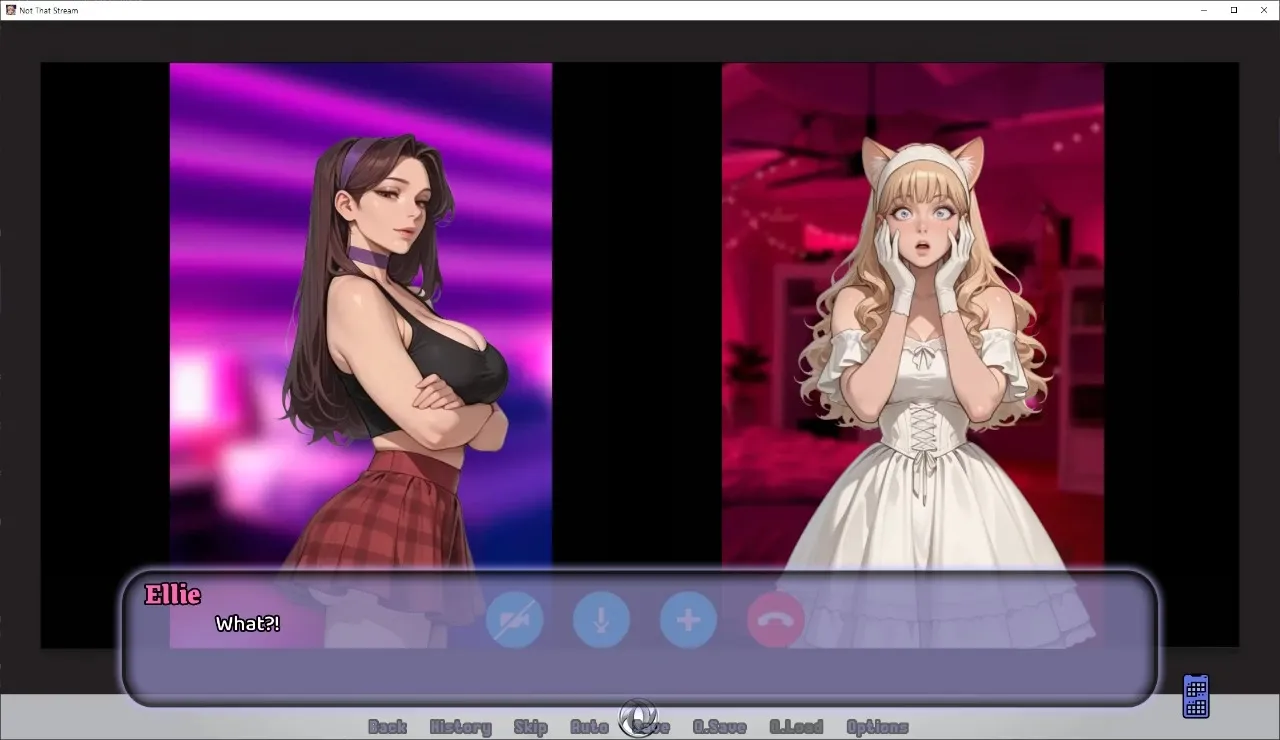Open the Save menu
Screen dimensions: 1280x740
click(651, 727)
